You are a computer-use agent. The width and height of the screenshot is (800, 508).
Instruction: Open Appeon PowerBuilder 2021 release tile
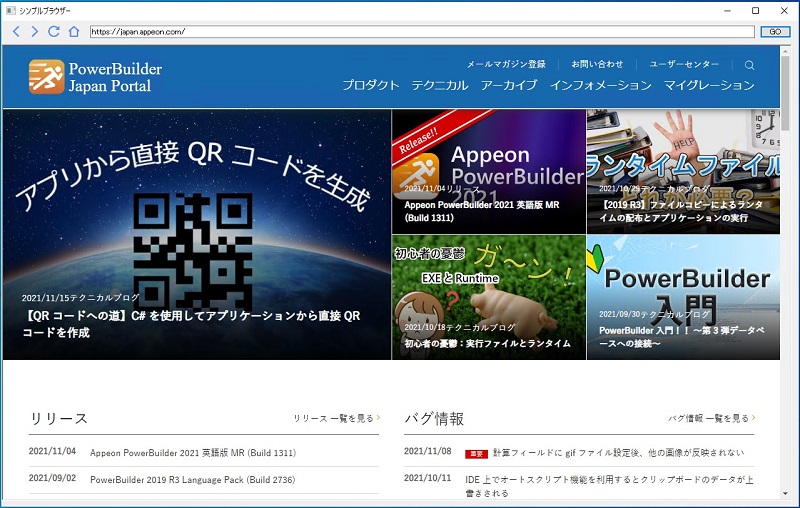tap(489, 171)
